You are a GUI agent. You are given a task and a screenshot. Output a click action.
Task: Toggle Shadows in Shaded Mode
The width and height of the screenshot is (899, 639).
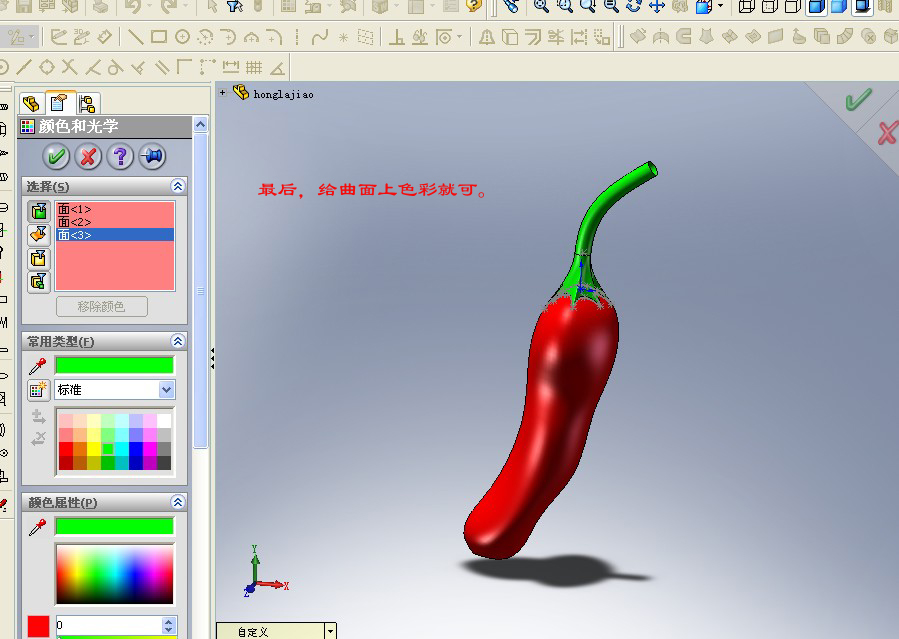(862, 6)
